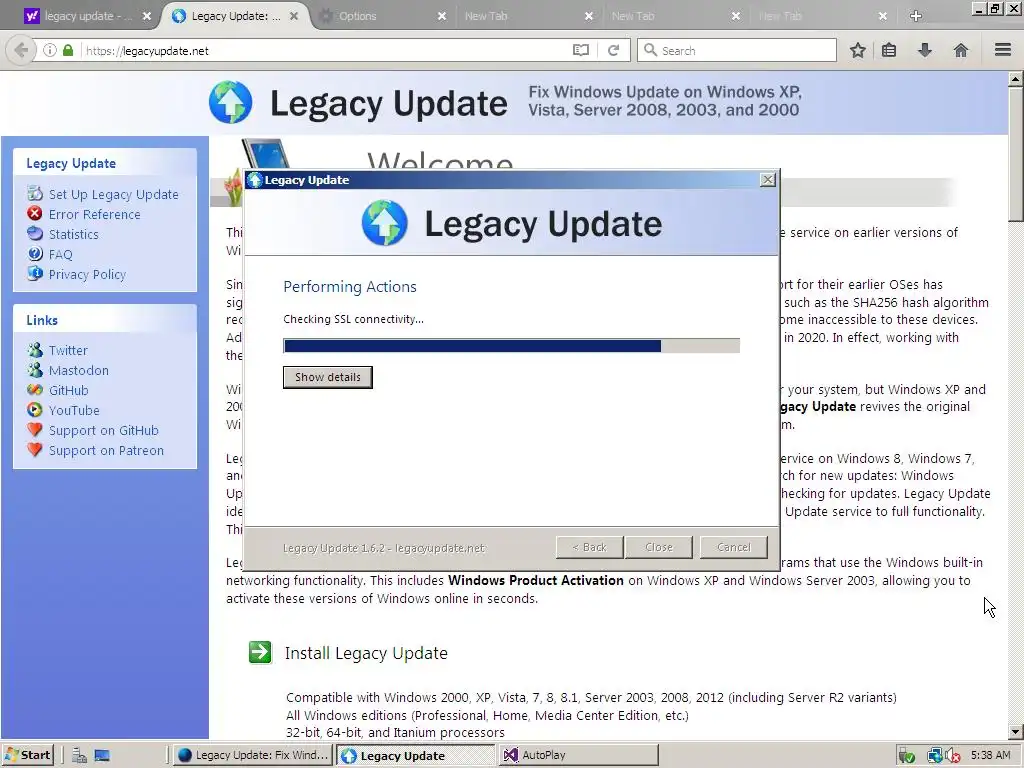
Task: Open the Mastodon link
Action: [79, 370]
